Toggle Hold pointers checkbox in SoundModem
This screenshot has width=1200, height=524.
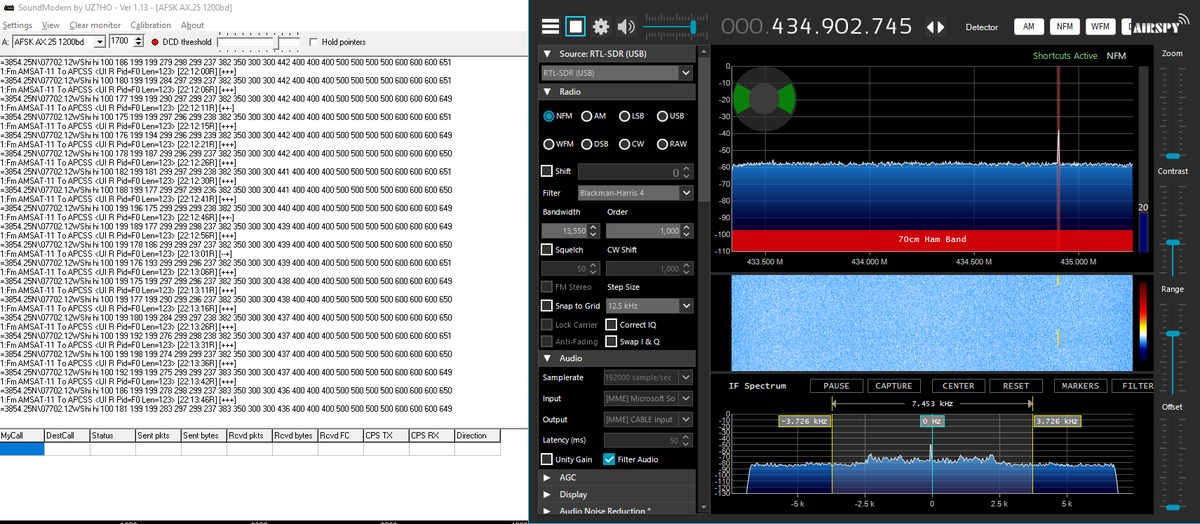point(315,42)
